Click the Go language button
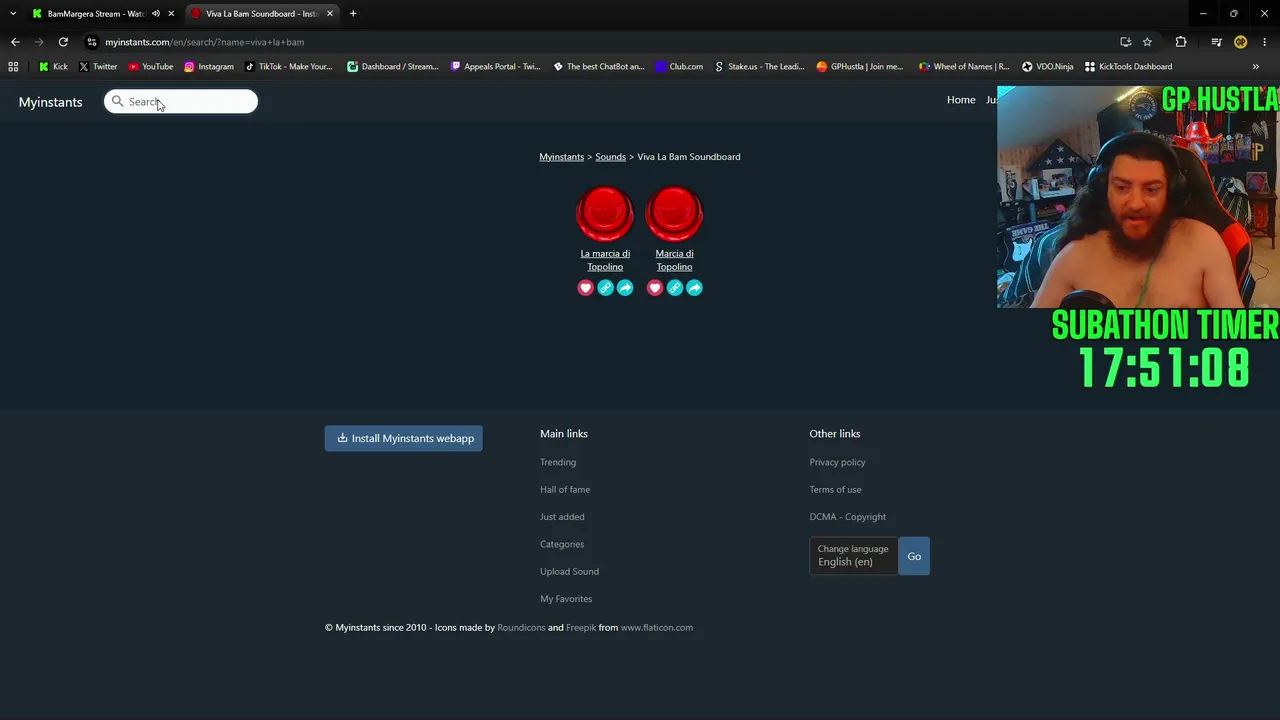This screenshot has height=720, width=1280. point(914,556)
